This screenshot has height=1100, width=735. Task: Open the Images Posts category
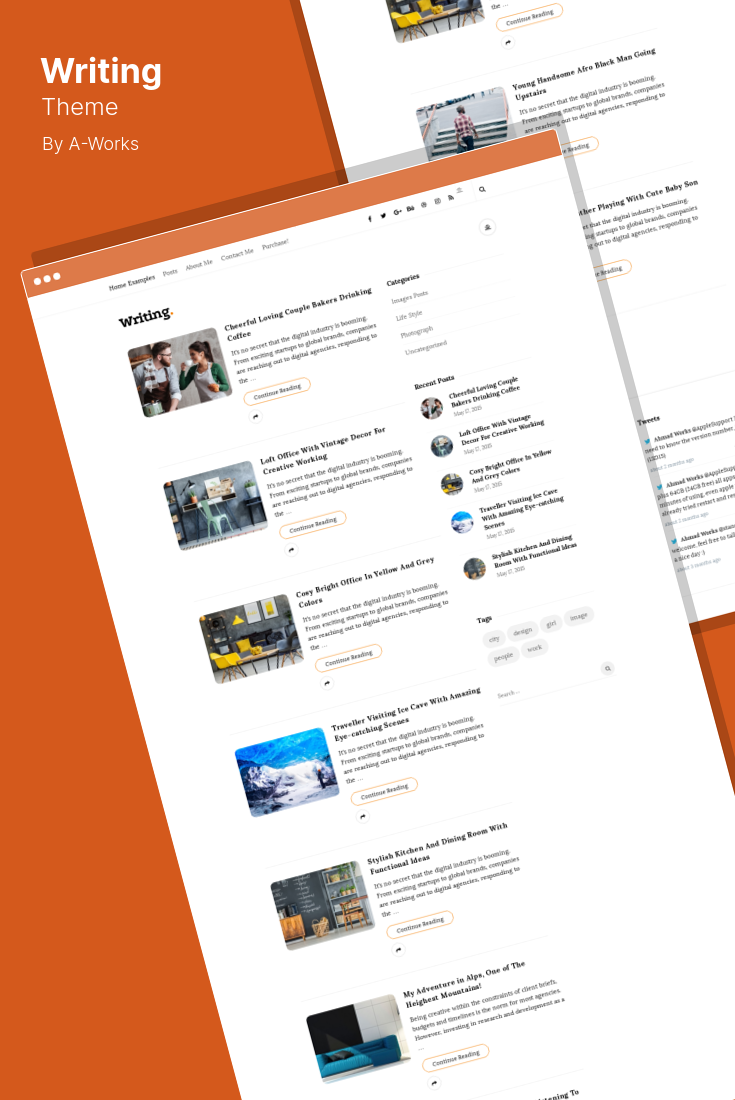[410, 297]
